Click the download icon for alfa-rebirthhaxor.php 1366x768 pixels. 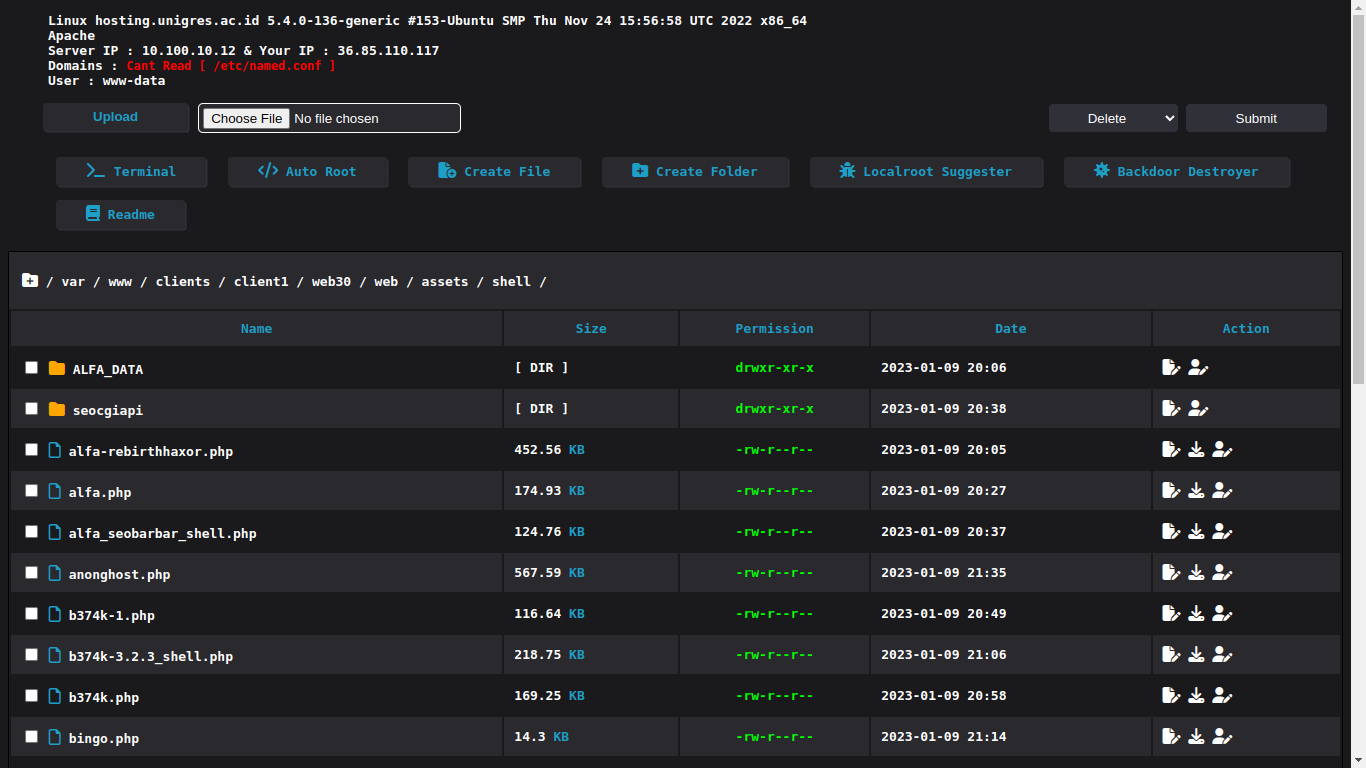pos(1196,450)
